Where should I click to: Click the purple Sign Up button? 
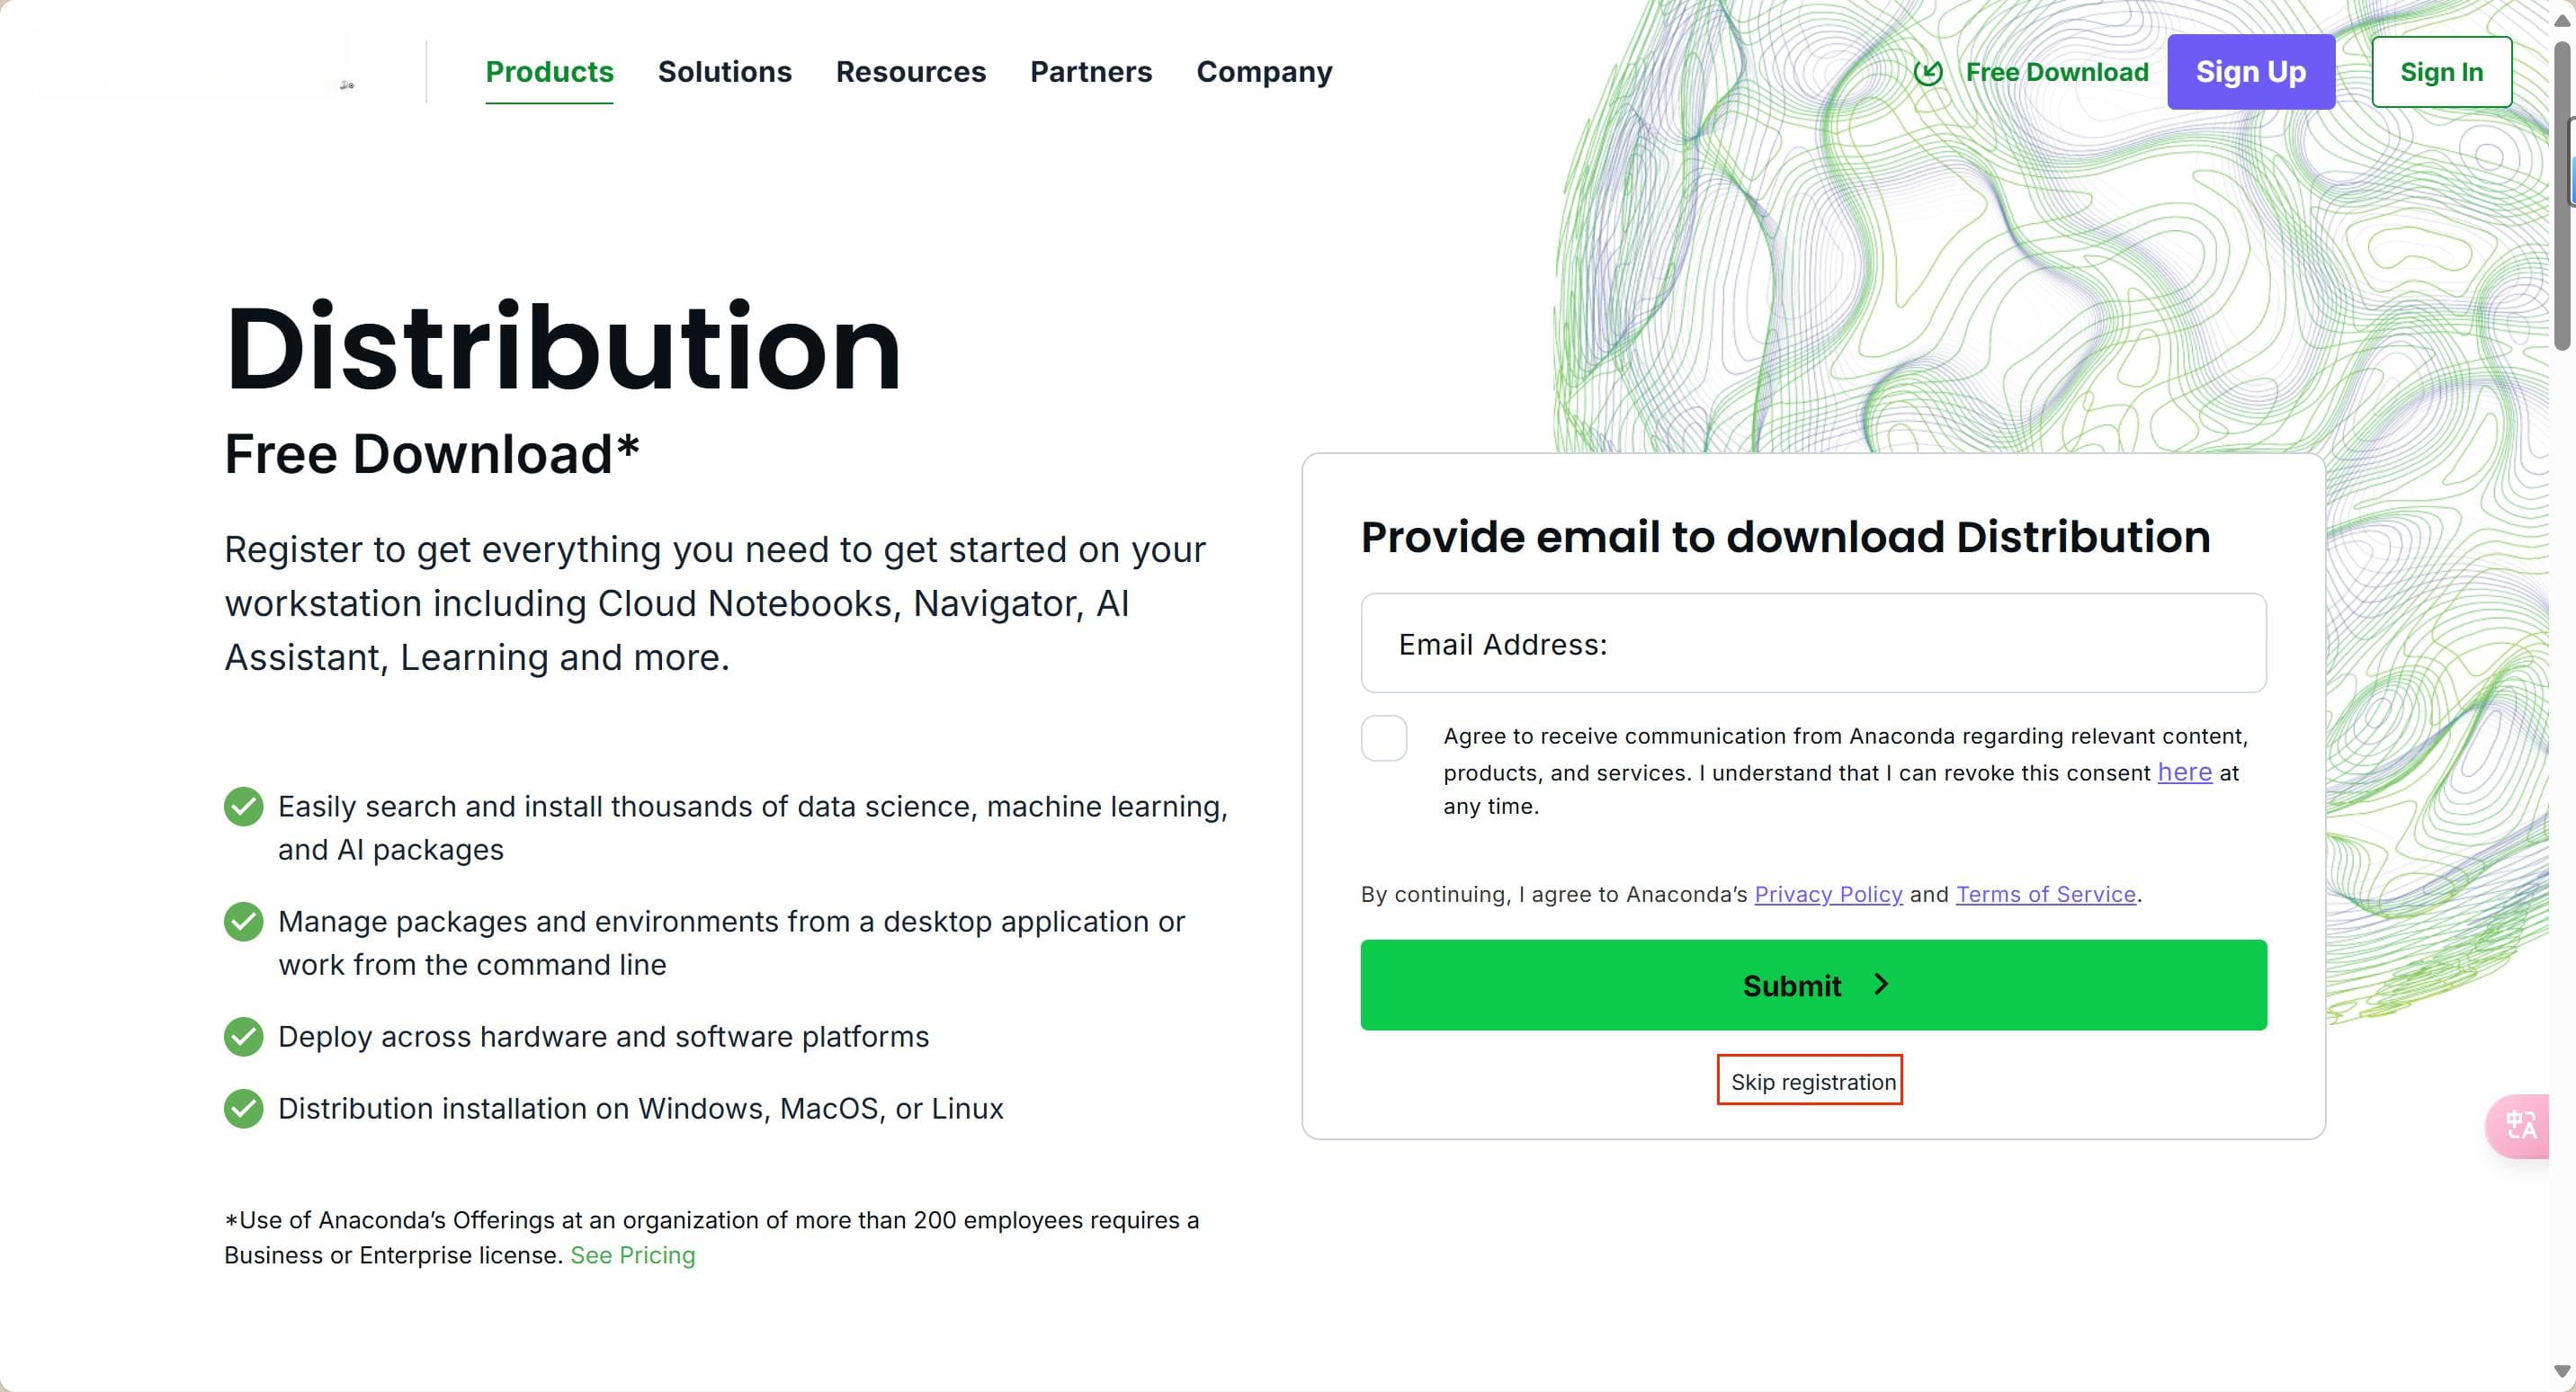(x=2250, y=72)
